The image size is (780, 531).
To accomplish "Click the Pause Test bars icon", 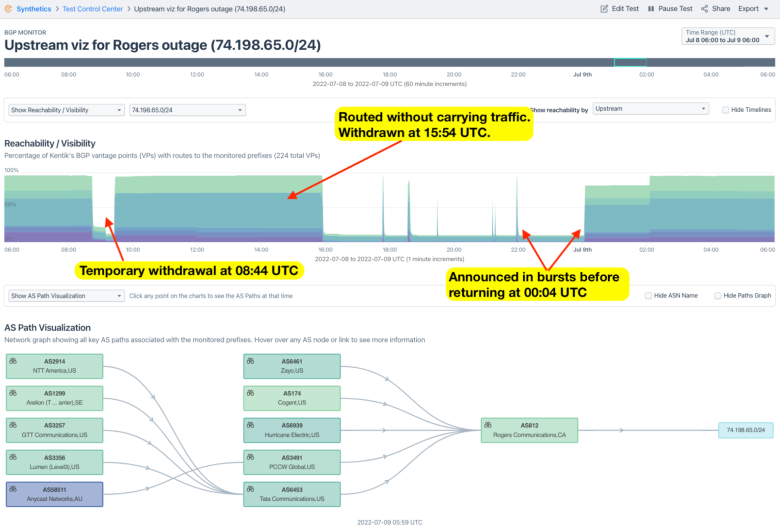I will 651,8.
